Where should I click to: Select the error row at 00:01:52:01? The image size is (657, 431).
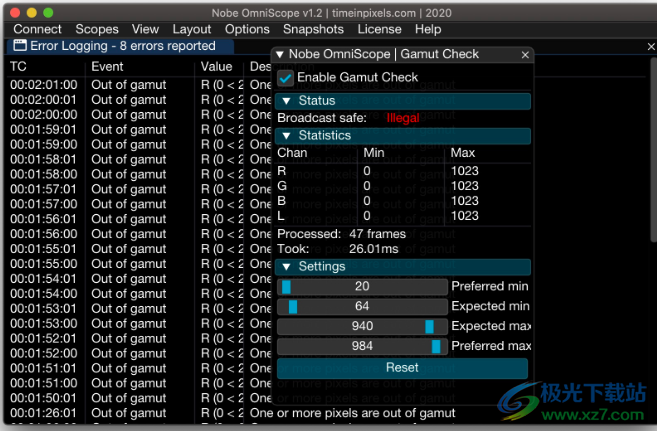pyautogui.click(x=140, y=338)
